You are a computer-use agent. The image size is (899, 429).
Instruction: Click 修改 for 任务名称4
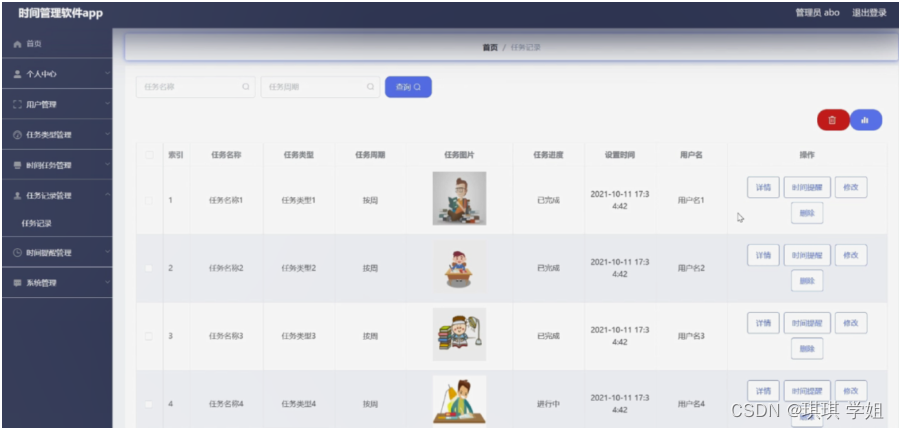click(x=851, y=391)
